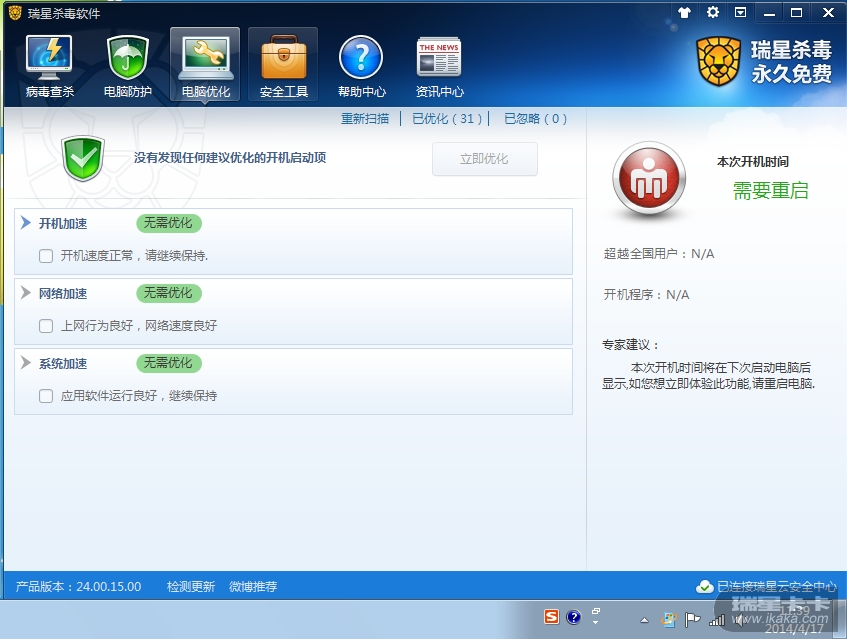This screenshot has width=847, height=639.
Task: Expand the 开机加速 section arrow
Action: coord(25,223)
